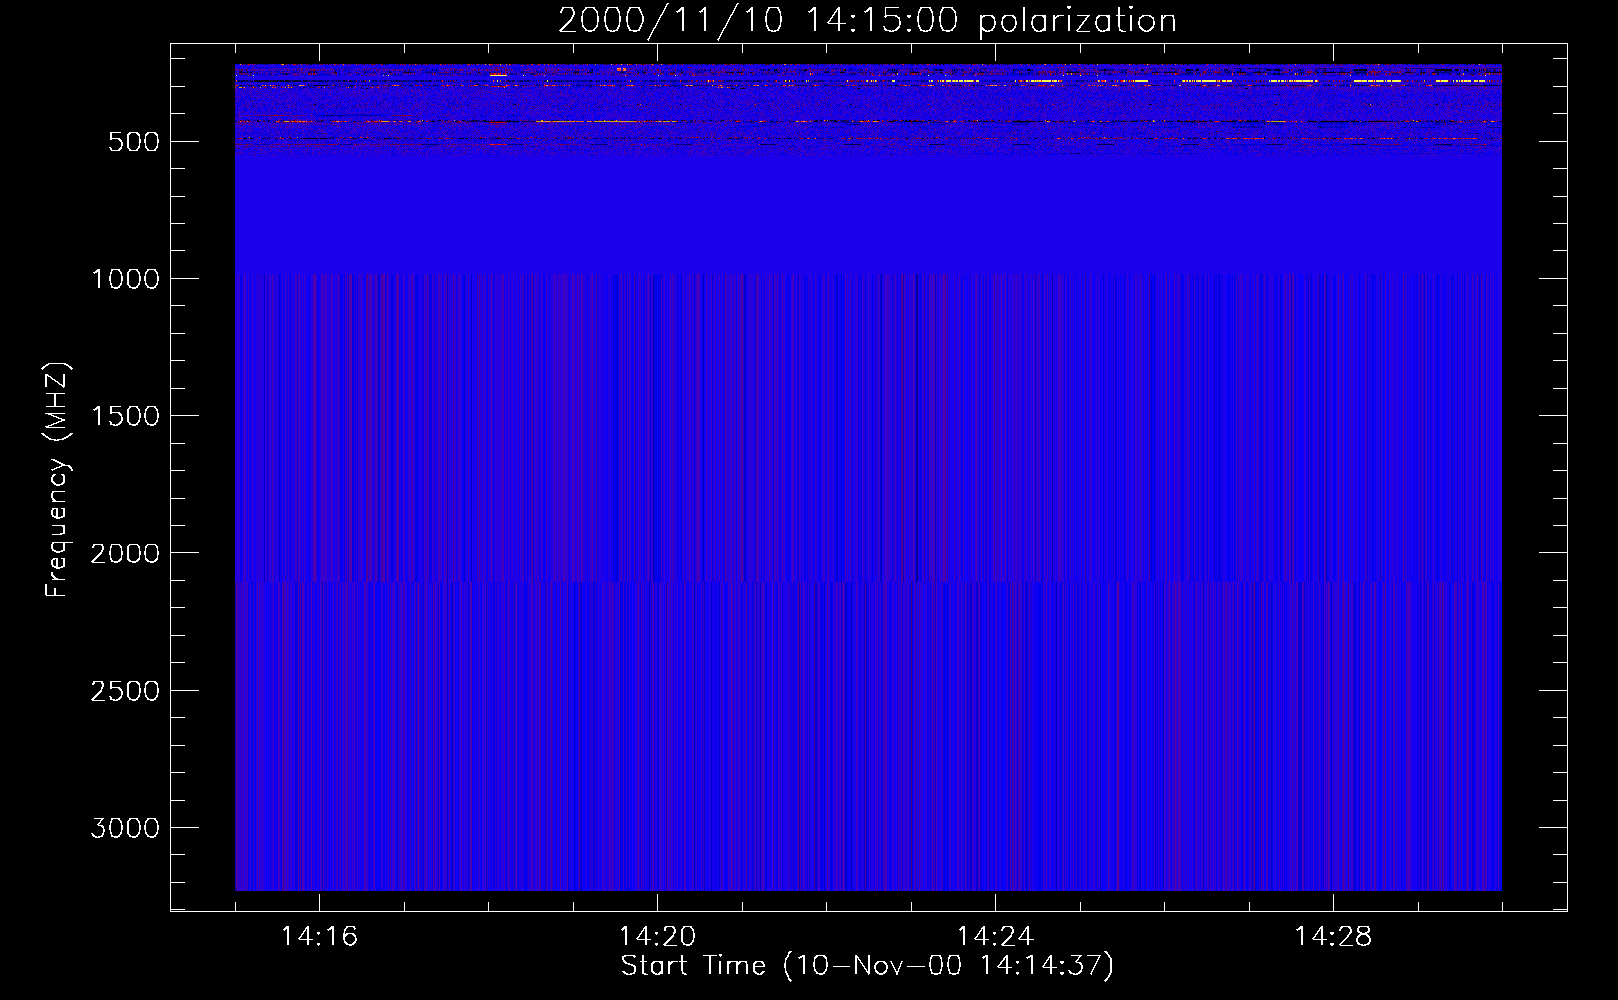Select the 3000 frequency tick label
Viewport: 1618px width, 1000px height.
125,828
